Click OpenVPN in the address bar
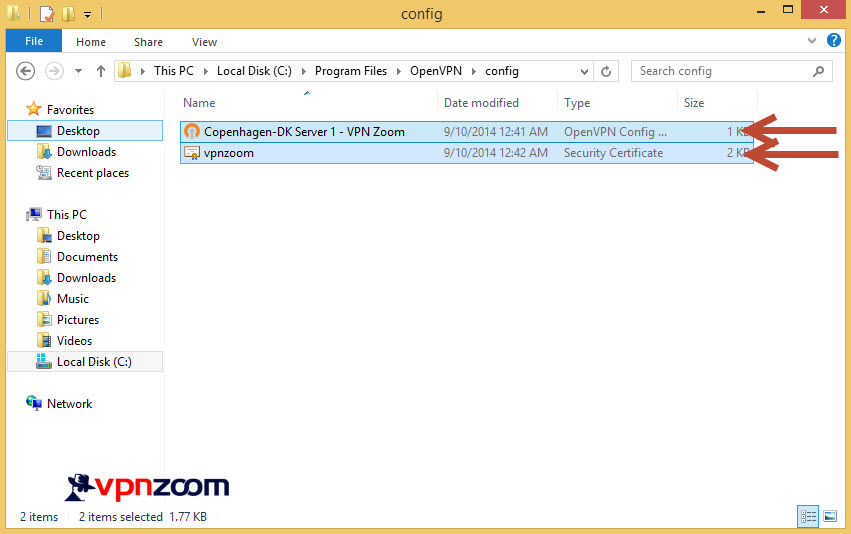Screen dimensions: 851x534 [x=436, y=71]
